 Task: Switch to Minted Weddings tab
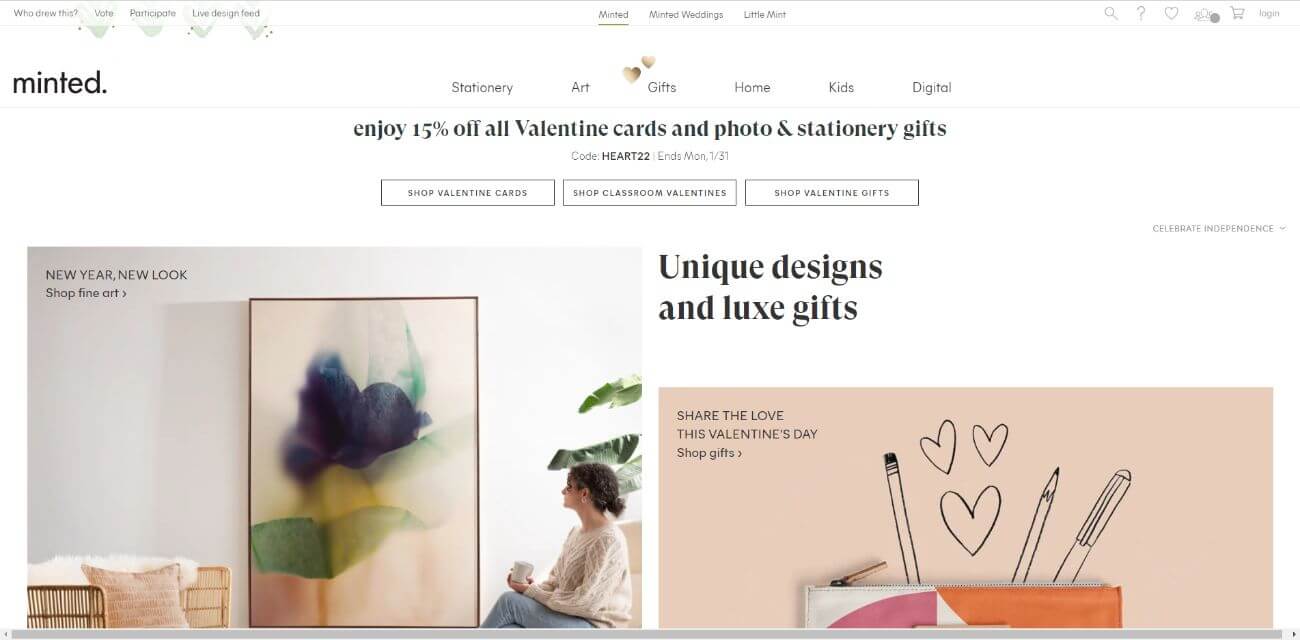coord(686,14)
